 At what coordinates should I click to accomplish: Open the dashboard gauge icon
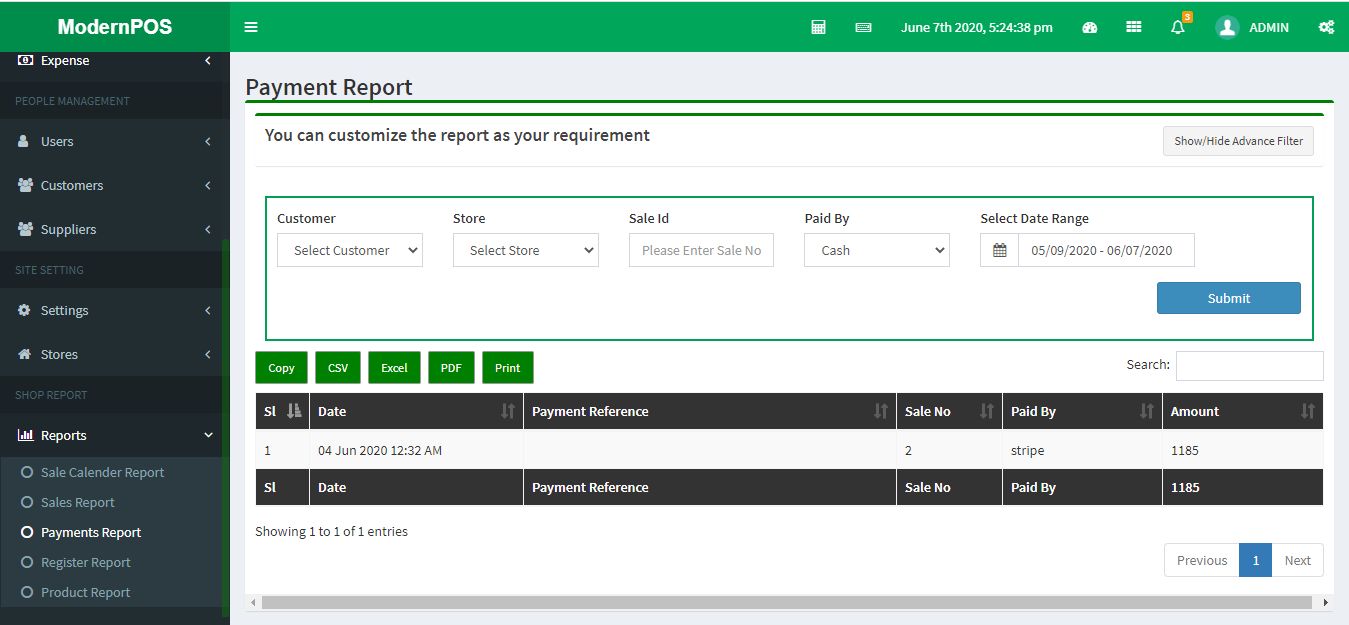[1090, 27]
